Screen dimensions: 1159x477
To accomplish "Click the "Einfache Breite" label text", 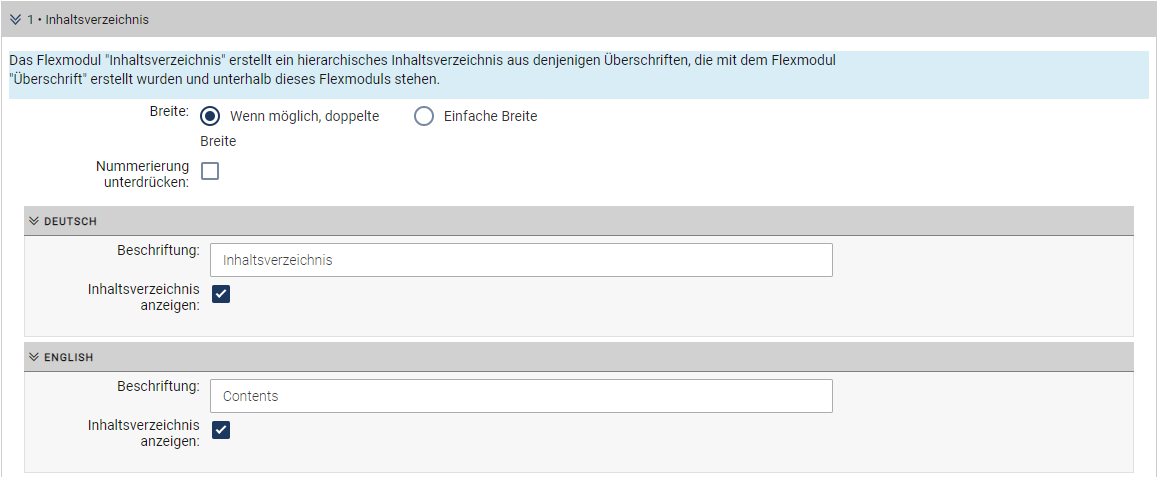I will tap(490, 116).
